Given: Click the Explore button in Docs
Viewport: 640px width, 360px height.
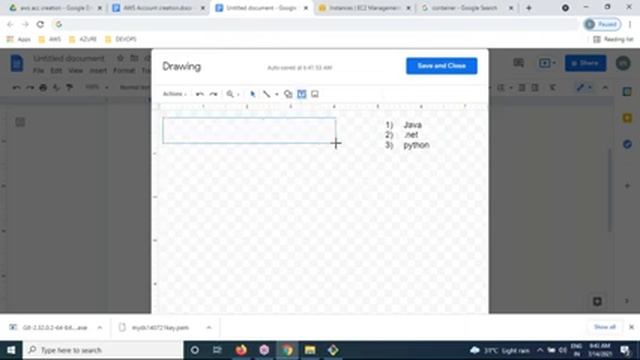Looking at the screenshot, I should [x=597, y=301].
